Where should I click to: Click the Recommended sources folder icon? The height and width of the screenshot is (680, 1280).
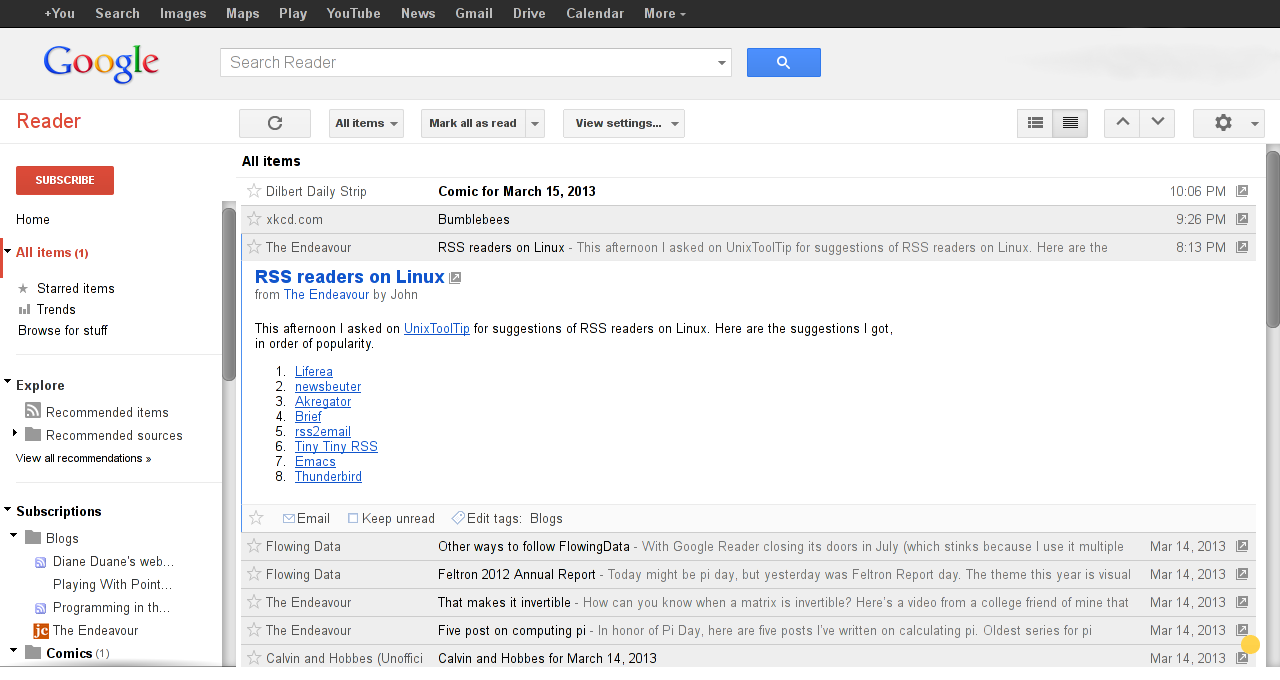tap(33, 434)
